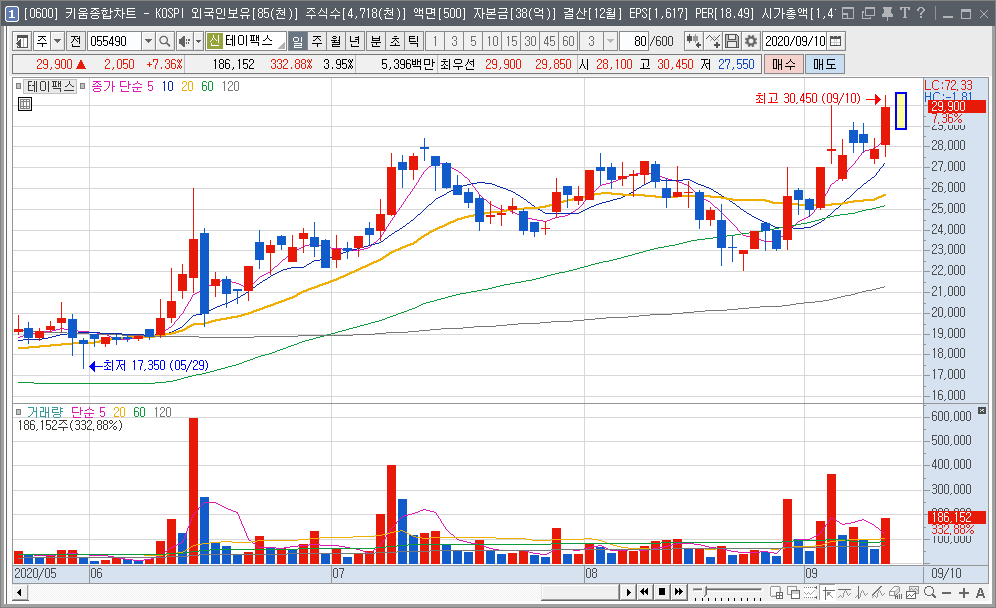
Task: Click the crosshair cursor tool icon
Action: 828,592
